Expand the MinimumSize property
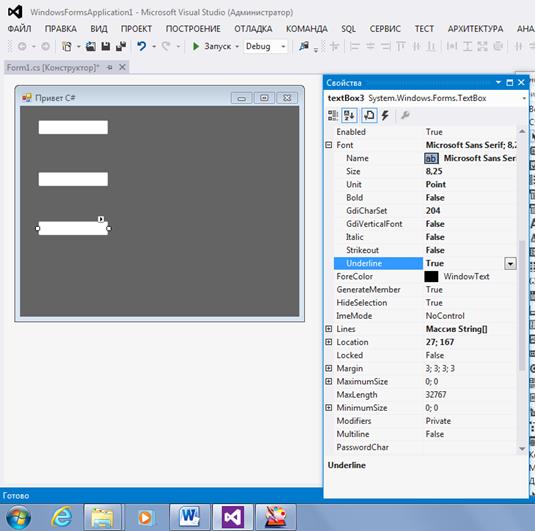 pyautogui.click(x=329, y=408)
